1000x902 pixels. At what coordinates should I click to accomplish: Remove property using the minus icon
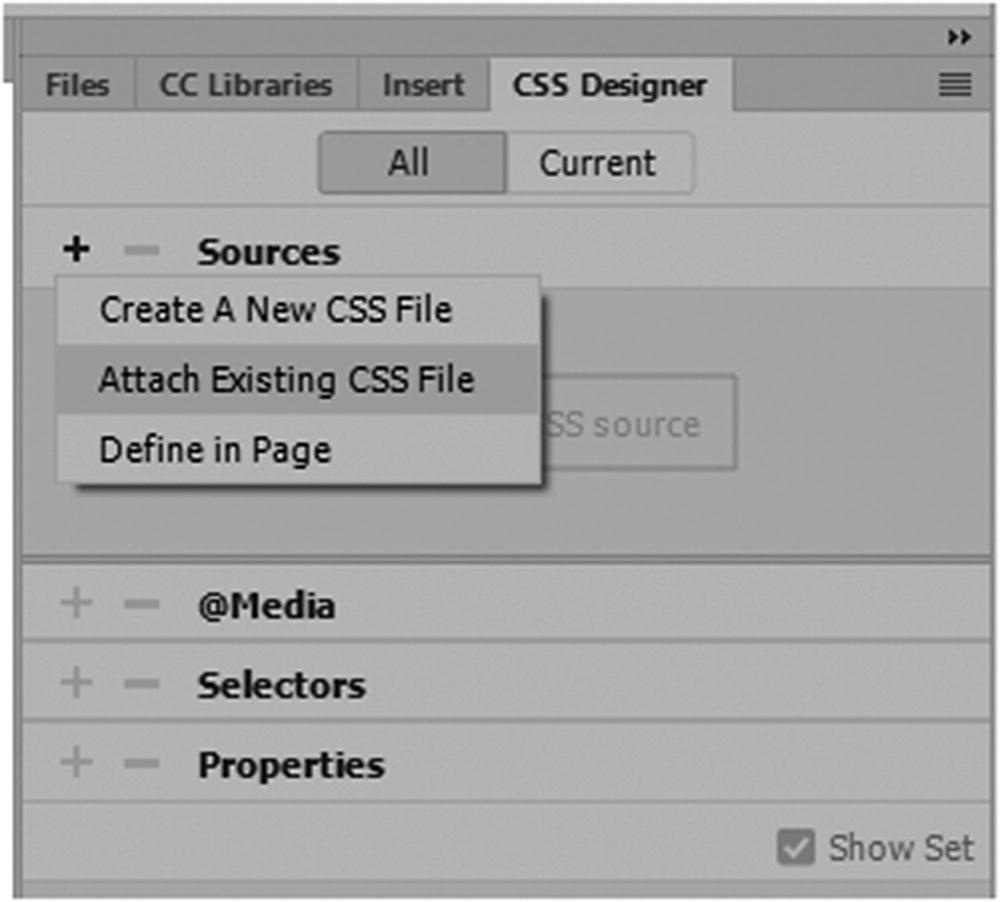[142, 764]
